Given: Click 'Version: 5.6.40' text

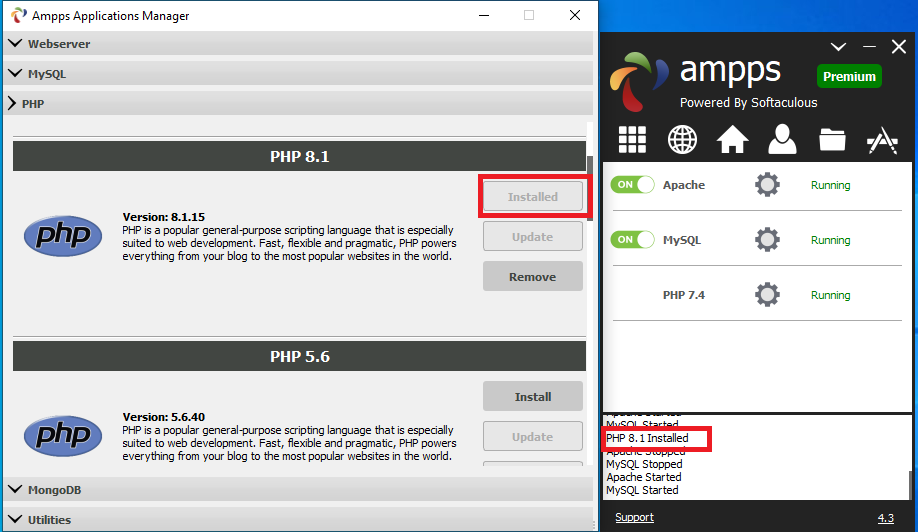Looking at the screenshot, I should point(163,417).
